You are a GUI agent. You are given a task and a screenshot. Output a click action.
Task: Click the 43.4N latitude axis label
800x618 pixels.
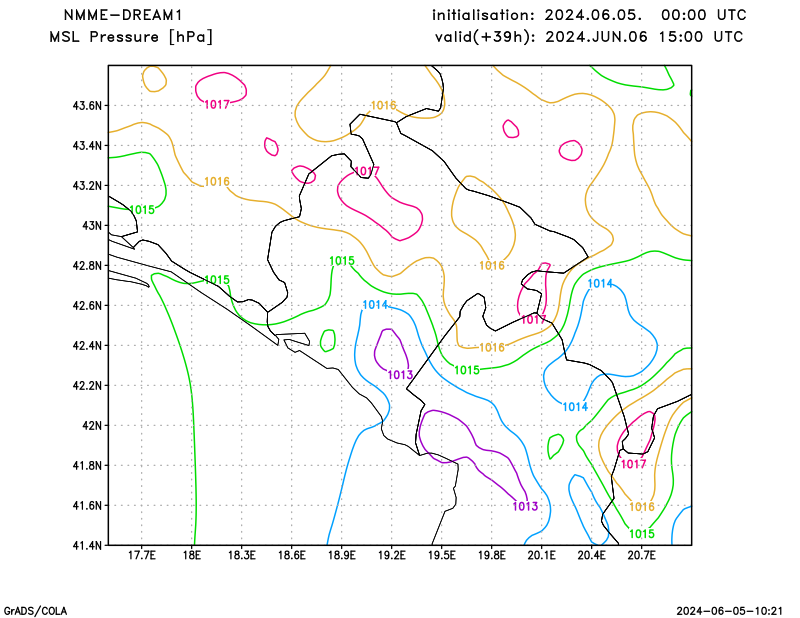pos(87,146)
